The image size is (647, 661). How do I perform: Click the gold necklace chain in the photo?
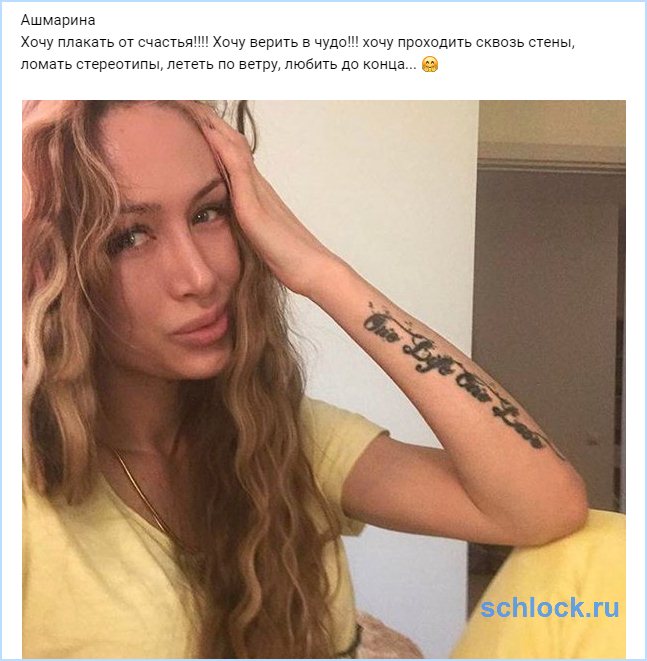click(143, 493)
